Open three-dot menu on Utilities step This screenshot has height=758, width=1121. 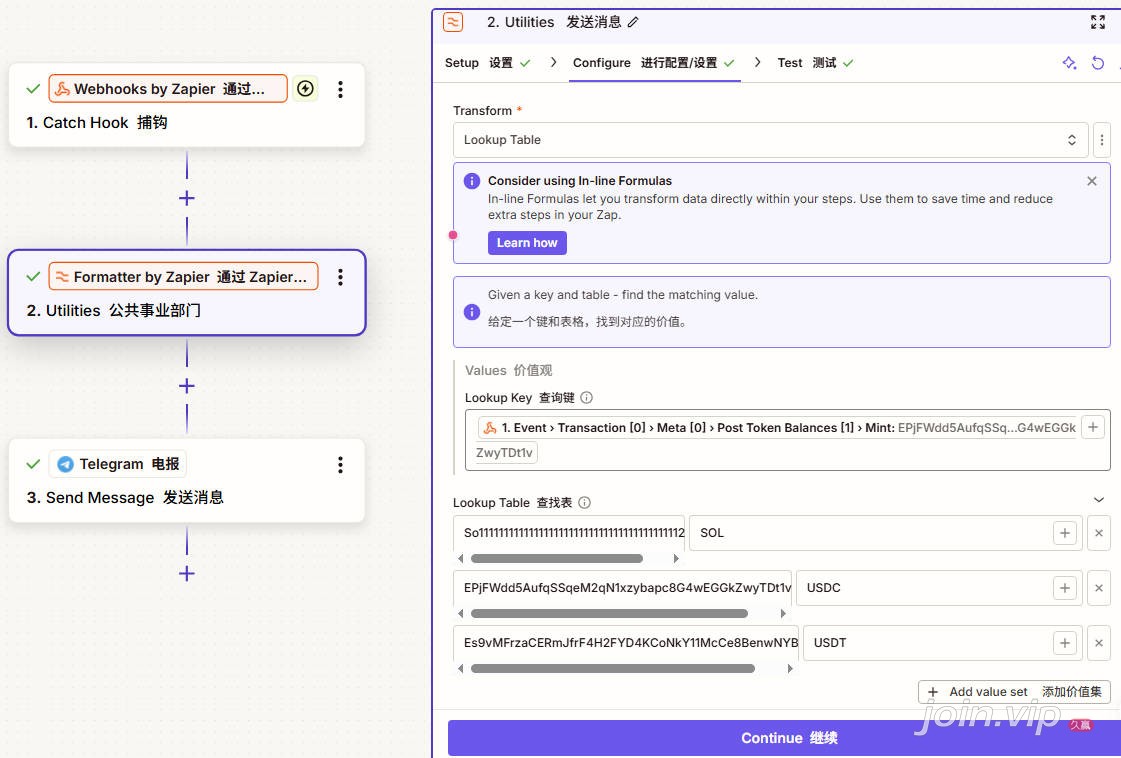(x=340, y=277)
